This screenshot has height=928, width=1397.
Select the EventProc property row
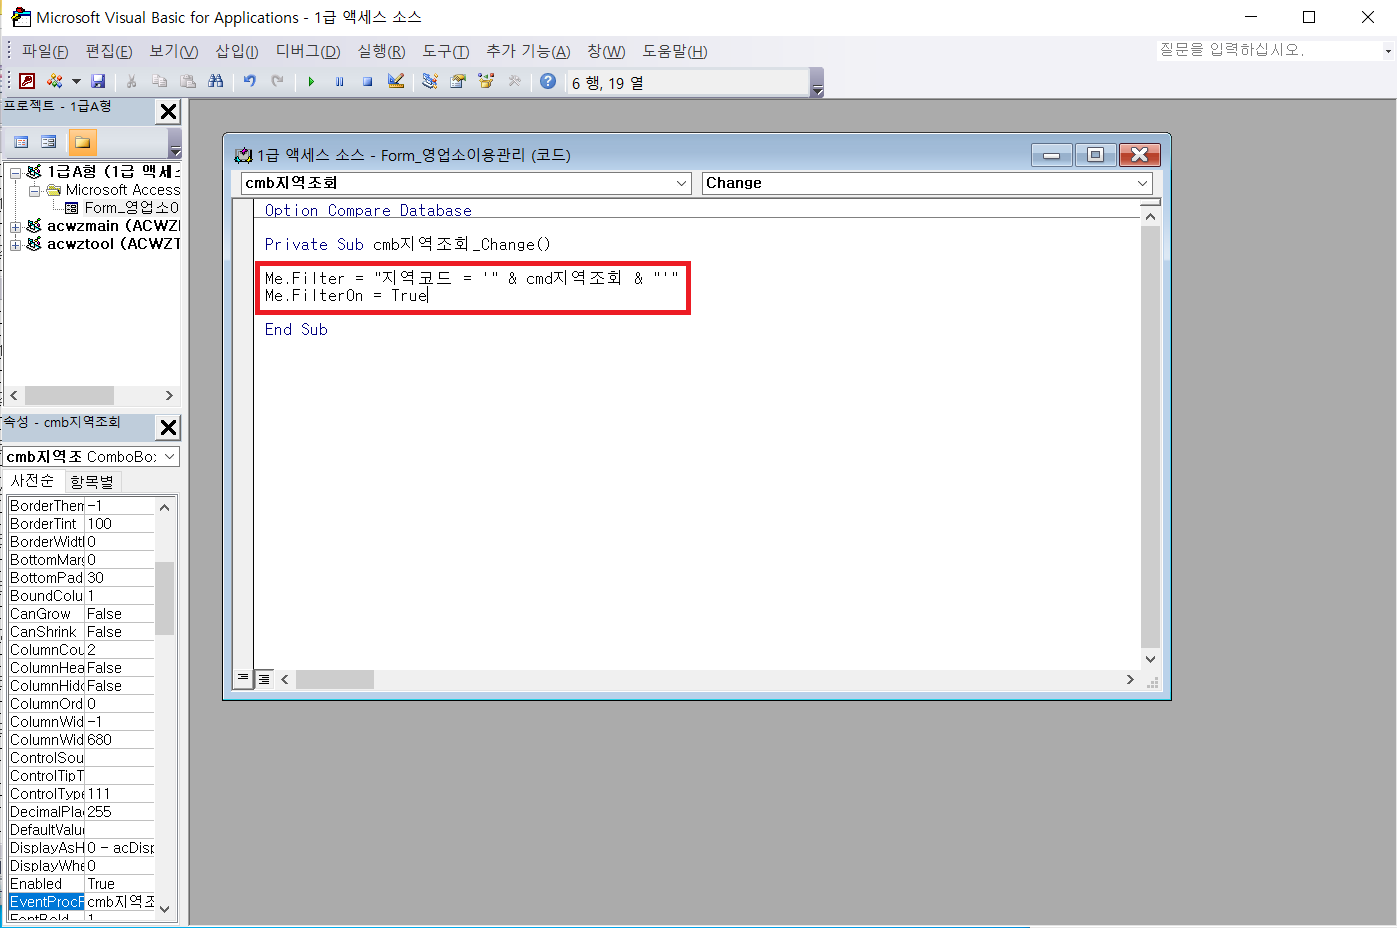click(81, 902)
